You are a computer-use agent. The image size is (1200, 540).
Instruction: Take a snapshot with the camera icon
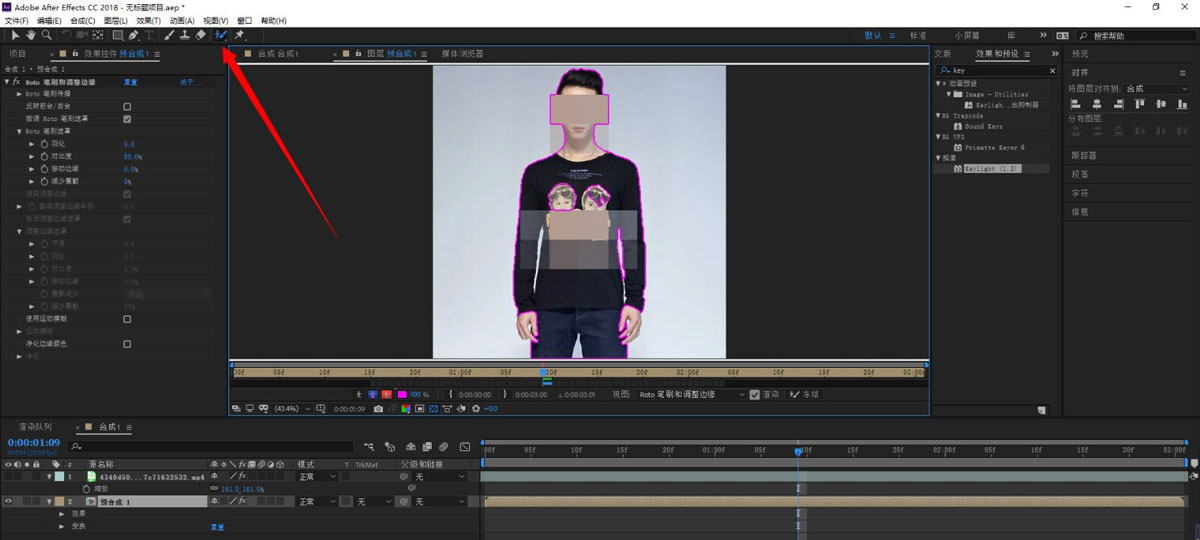pyautogui.click(x=378, y=409)
